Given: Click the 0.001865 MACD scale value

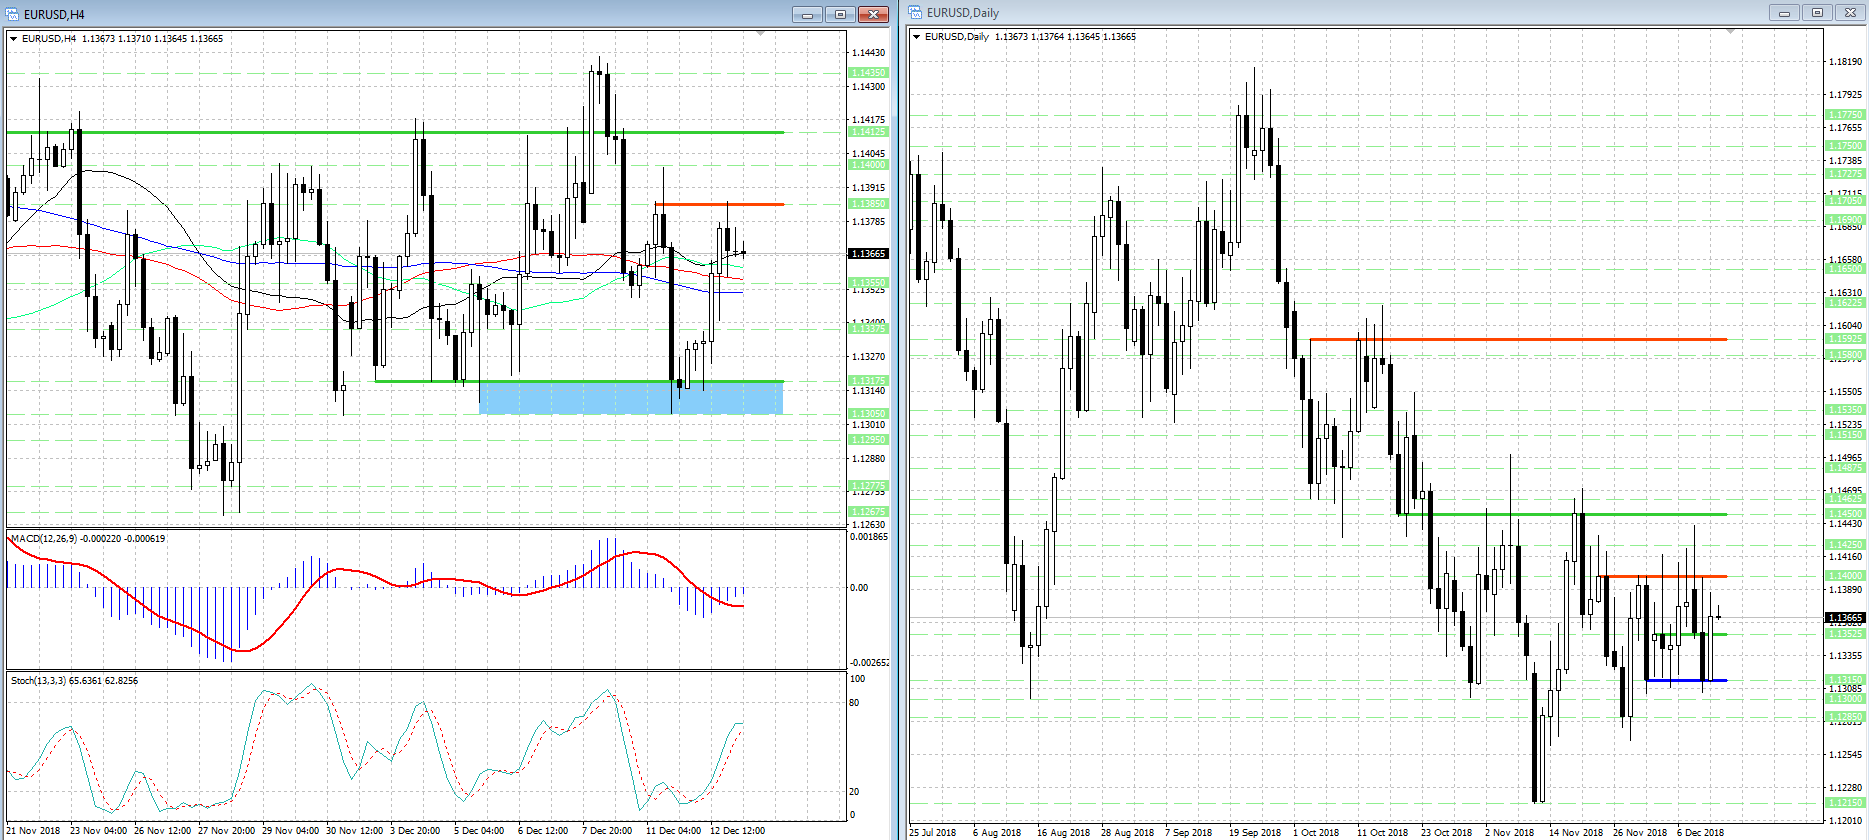Looking at the screenshot, I should tap(869, 537).
